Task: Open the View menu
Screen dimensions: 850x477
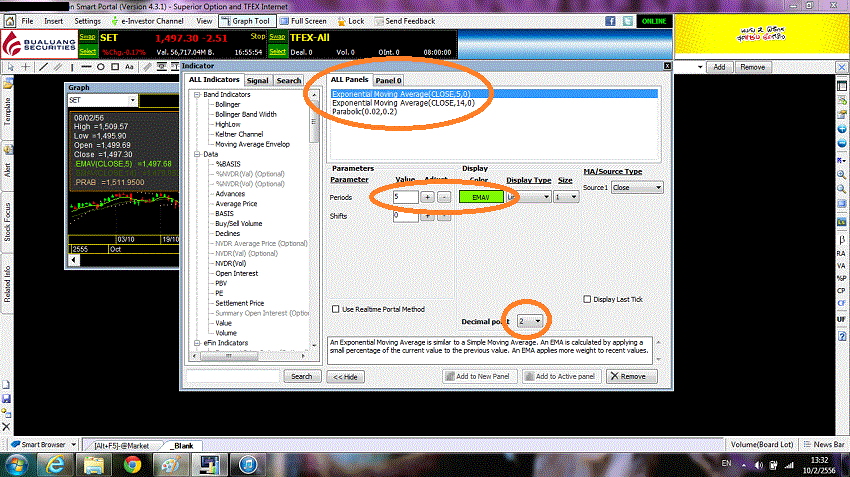Action: click(x=204, y=21)
